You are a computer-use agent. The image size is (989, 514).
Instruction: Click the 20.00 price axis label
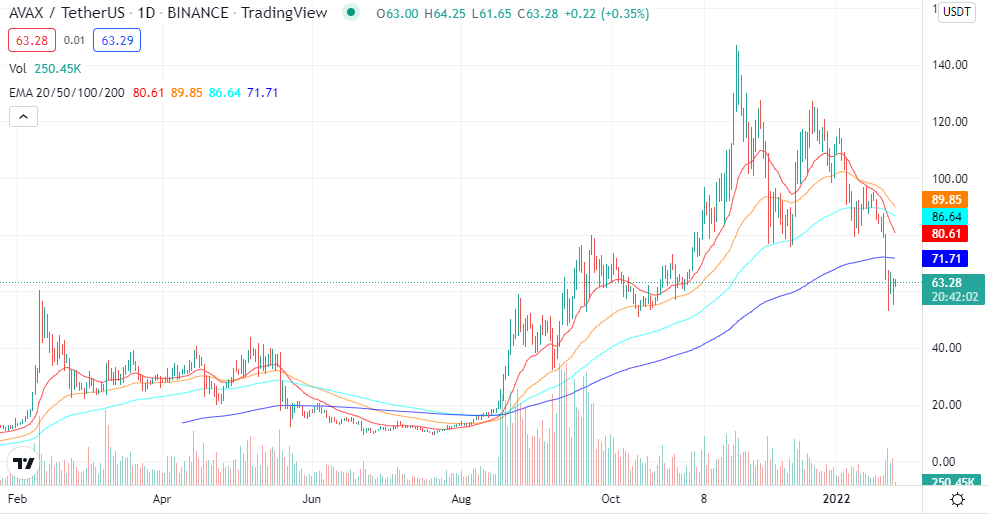(x=947, y=404)
